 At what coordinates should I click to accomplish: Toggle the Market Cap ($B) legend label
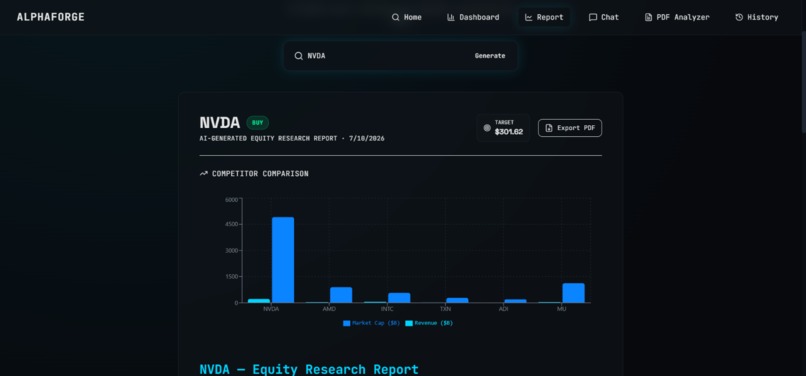pos(376,324)
